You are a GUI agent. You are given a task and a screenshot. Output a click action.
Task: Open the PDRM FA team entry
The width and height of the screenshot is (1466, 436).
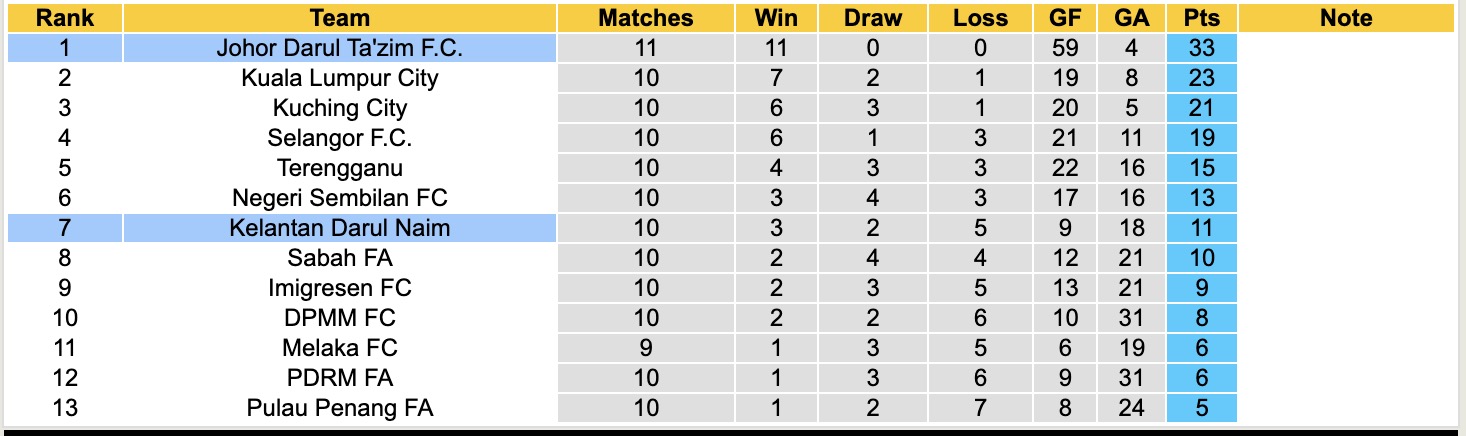click(340, 378)
